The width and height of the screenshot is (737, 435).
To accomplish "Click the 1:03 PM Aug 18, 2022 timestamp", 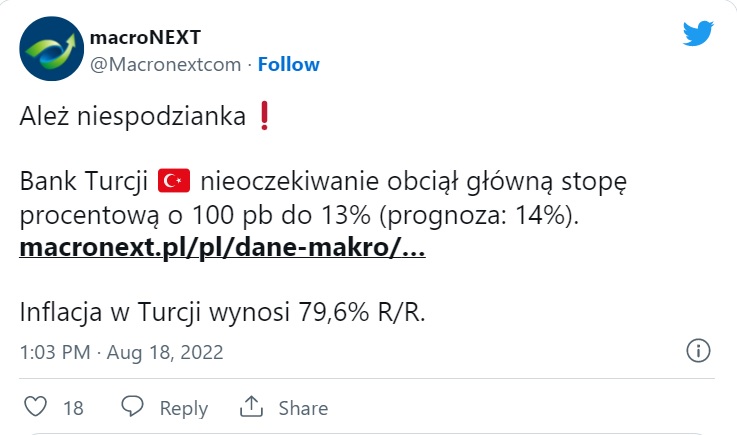I will click(x=122, y=352).
